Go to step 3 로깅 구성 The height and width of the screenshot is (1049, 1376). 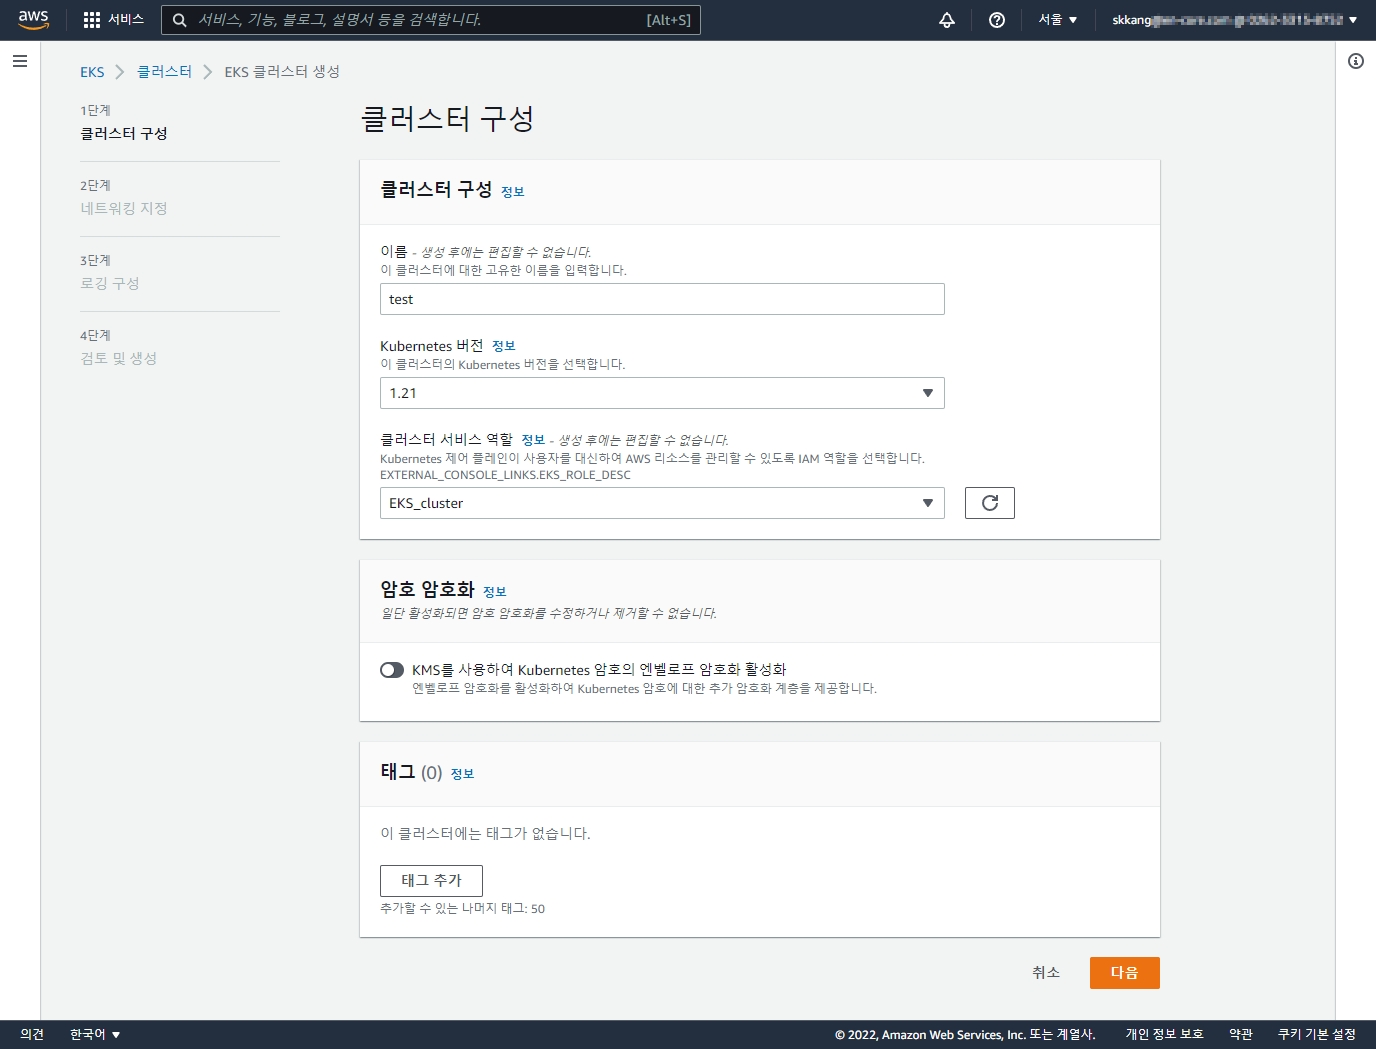coord(110,283)
